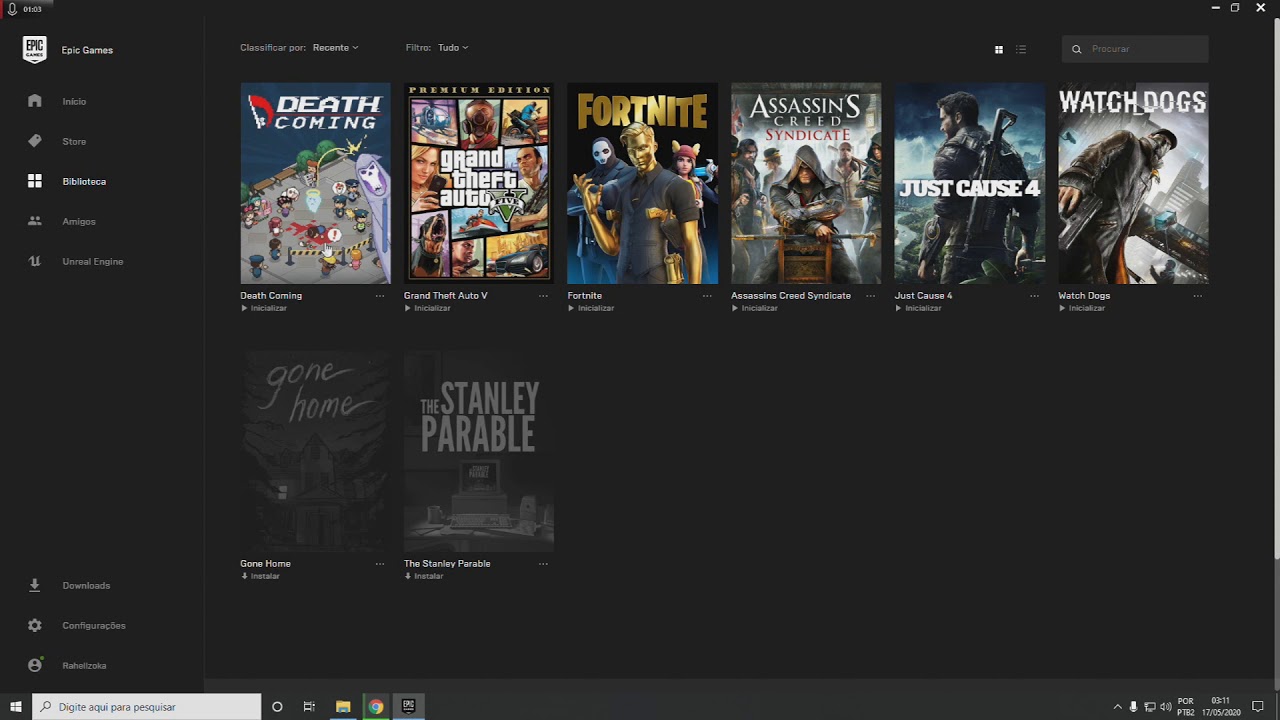Image resolution: width=1280 pixels, height=720 pixels.
Task: Click the Store tag icon
Action: click(35, 141)
